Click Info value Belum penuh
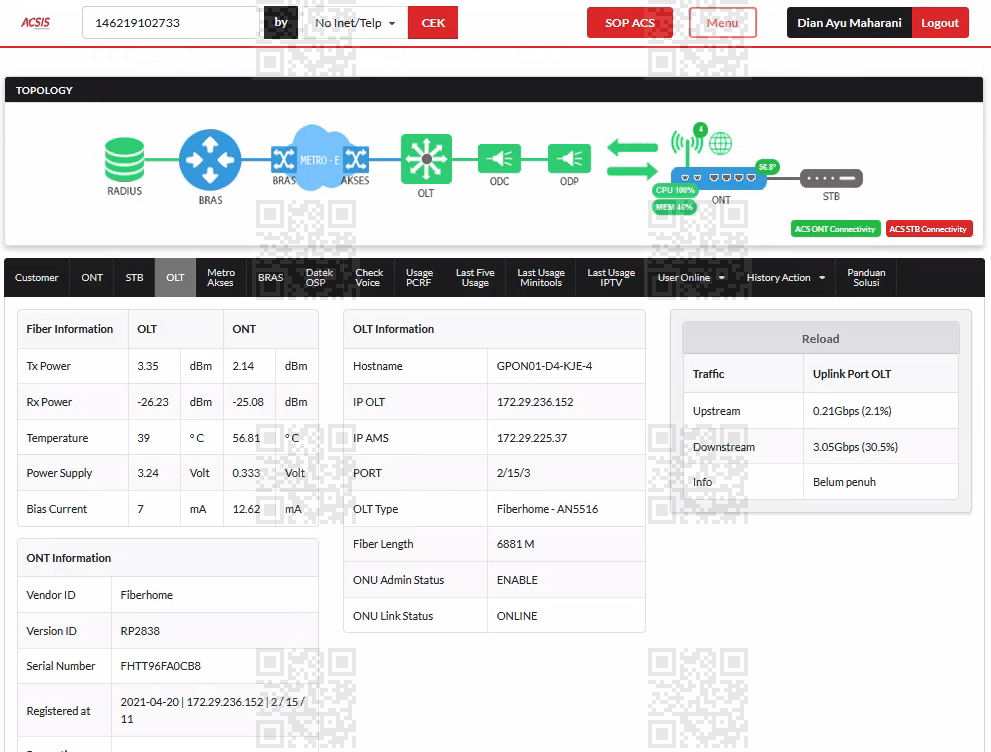The image size is (991, 752). tap(844, 482)
